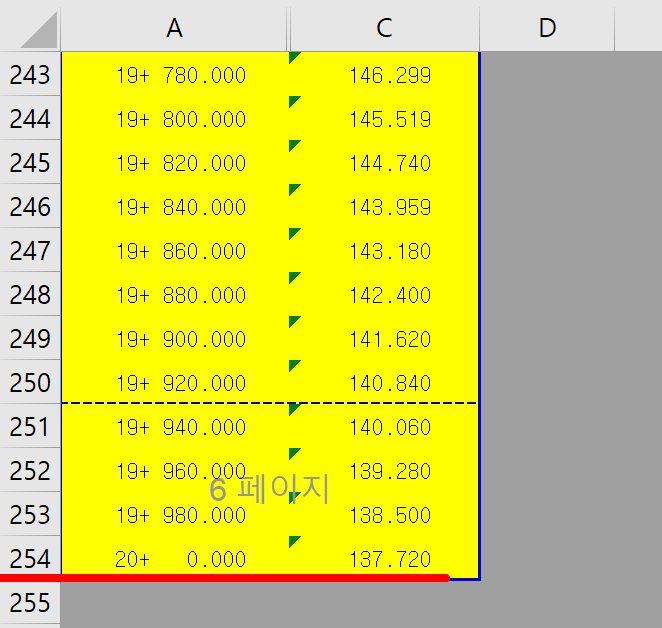The image size is (662, 628).
Task: Click cell with value 143.180
Action: coord(384,250)
